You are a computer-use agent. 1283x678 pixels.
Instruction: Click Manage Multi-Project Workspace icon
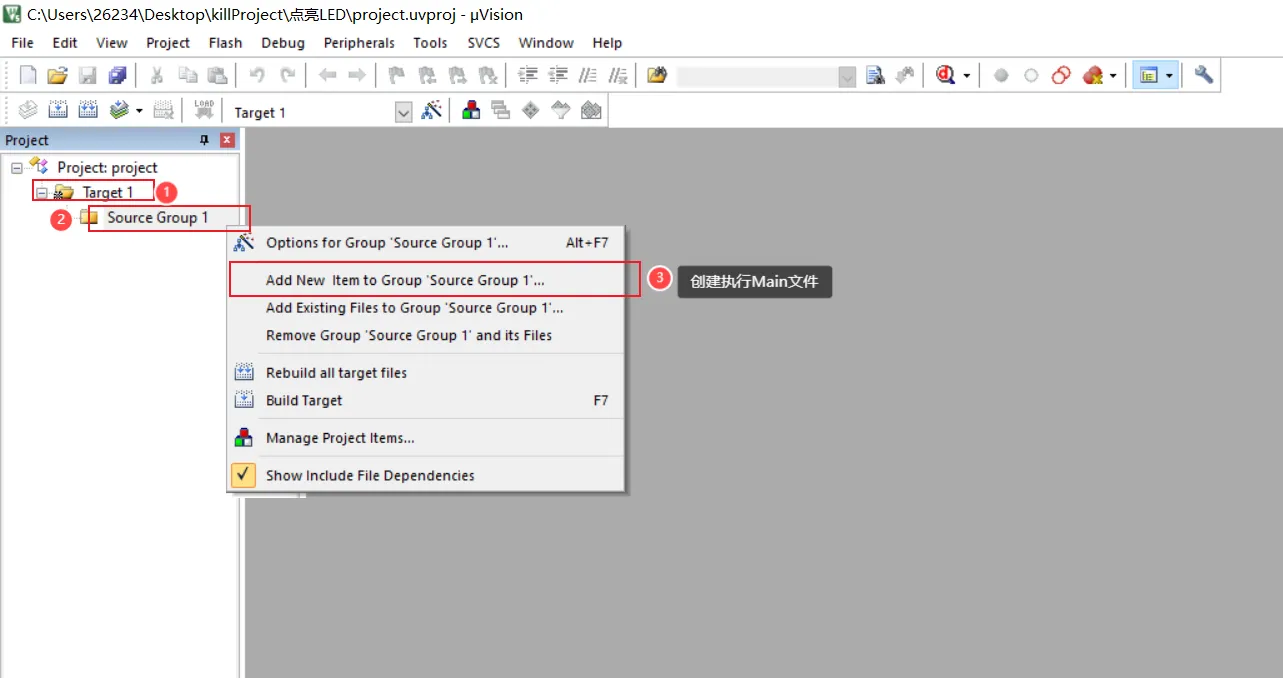(x=500, y=111)
